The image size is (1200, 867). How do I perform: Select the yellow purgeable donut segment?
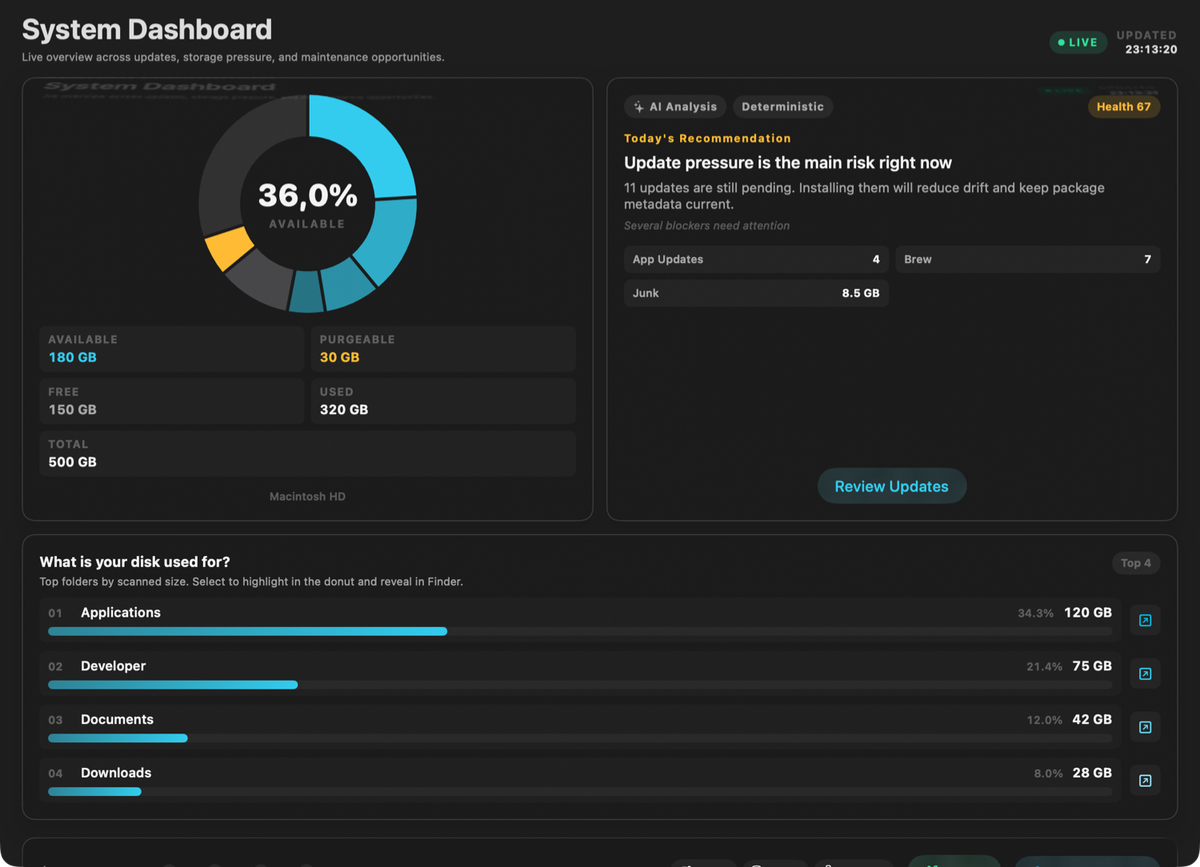point(227,249)
